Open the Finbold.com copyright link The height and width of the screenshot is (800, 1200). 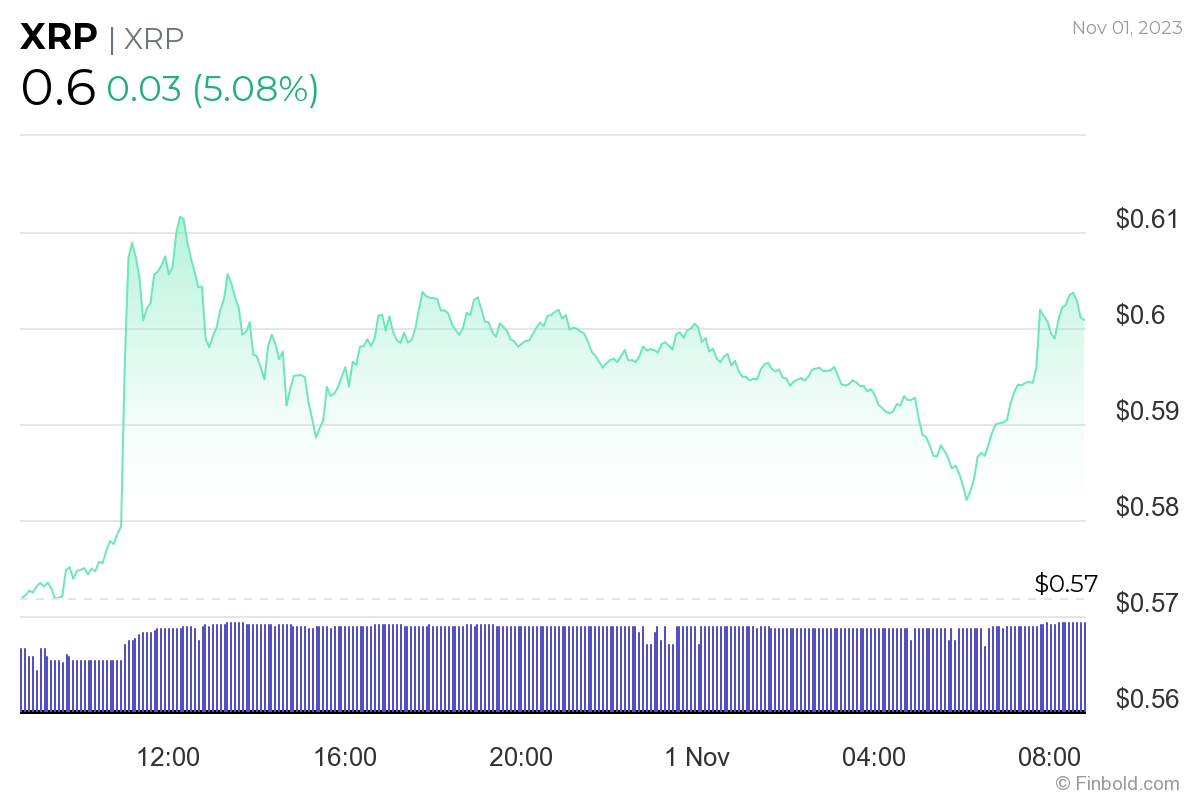coord(1117,783)
